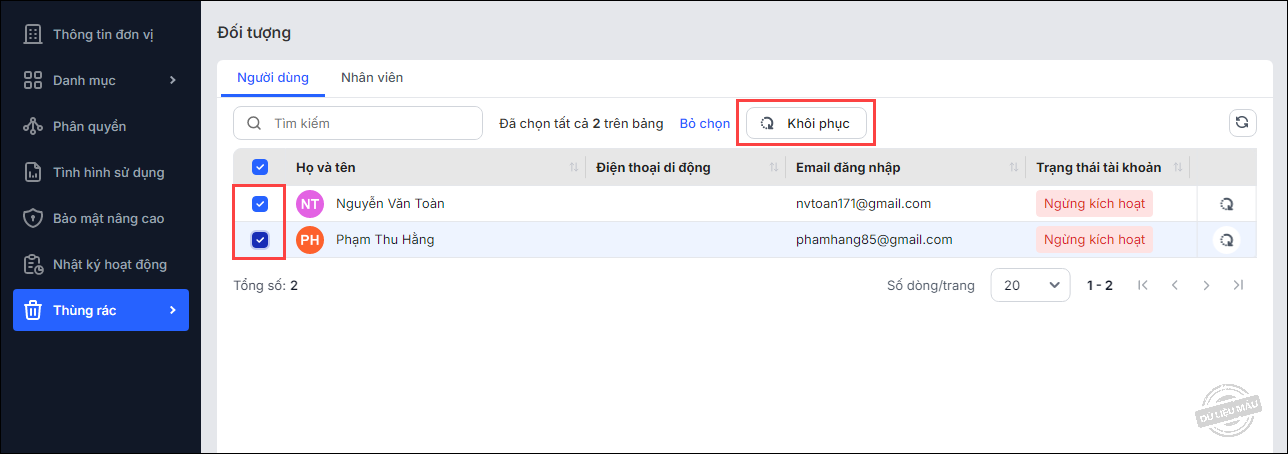Sort by Họ và tên column icon
Image resolution: width=1288 pixels, height=454 pixels.
point(574,168)
